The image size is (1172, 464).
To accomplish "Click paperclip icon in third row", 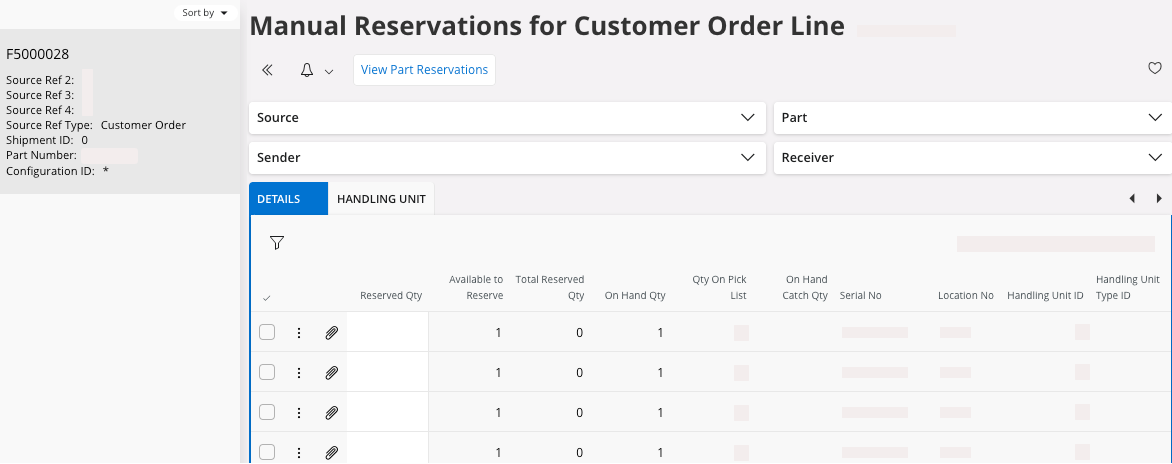I will click(x=332, y=412).
